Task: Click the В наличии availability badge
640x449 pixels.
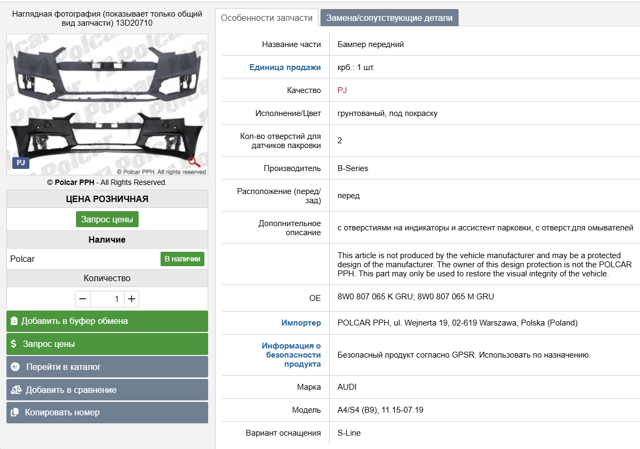Action: (x=182, y=259)
